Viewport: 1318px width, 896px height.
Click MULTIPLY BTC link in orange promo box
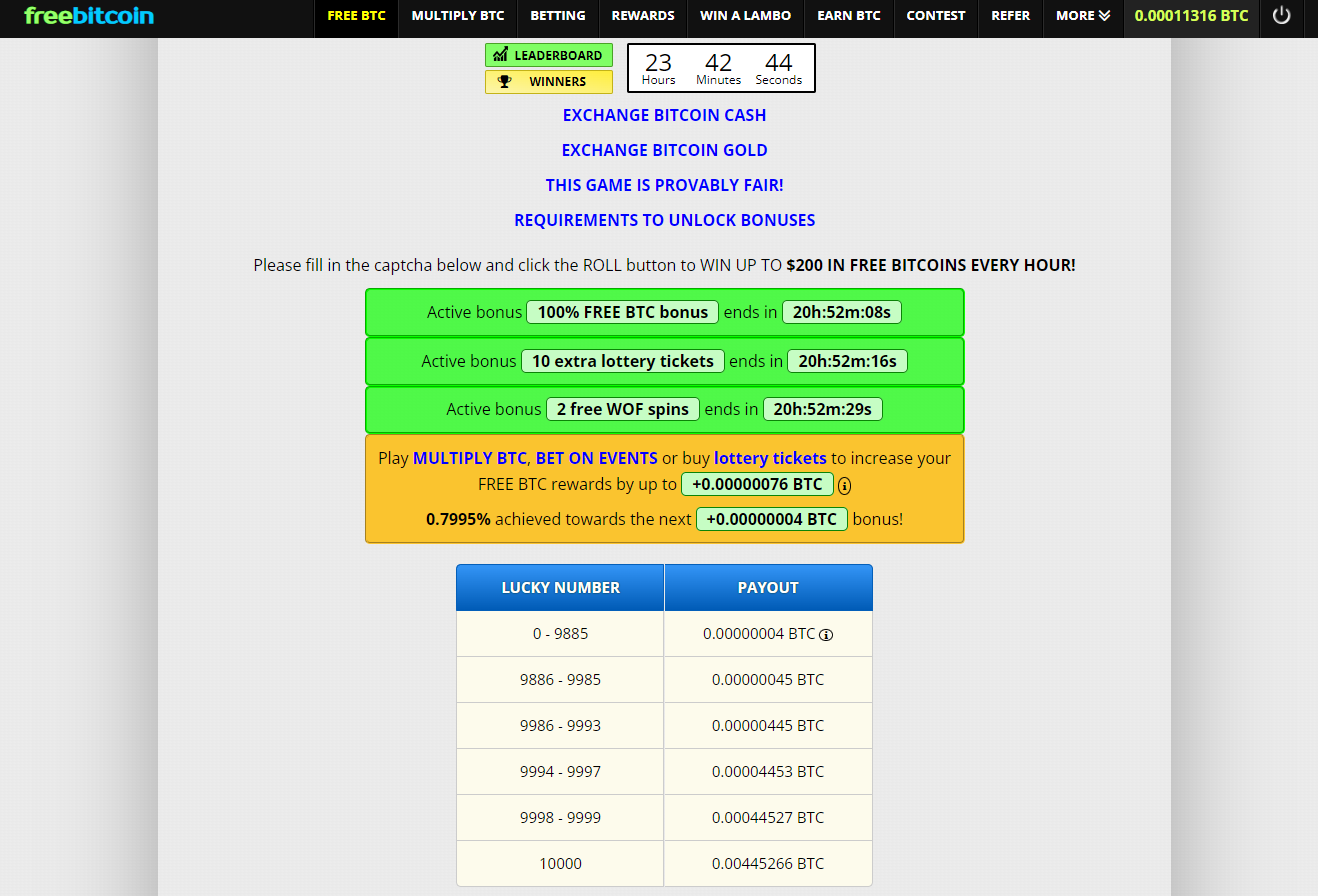[470, 458]
